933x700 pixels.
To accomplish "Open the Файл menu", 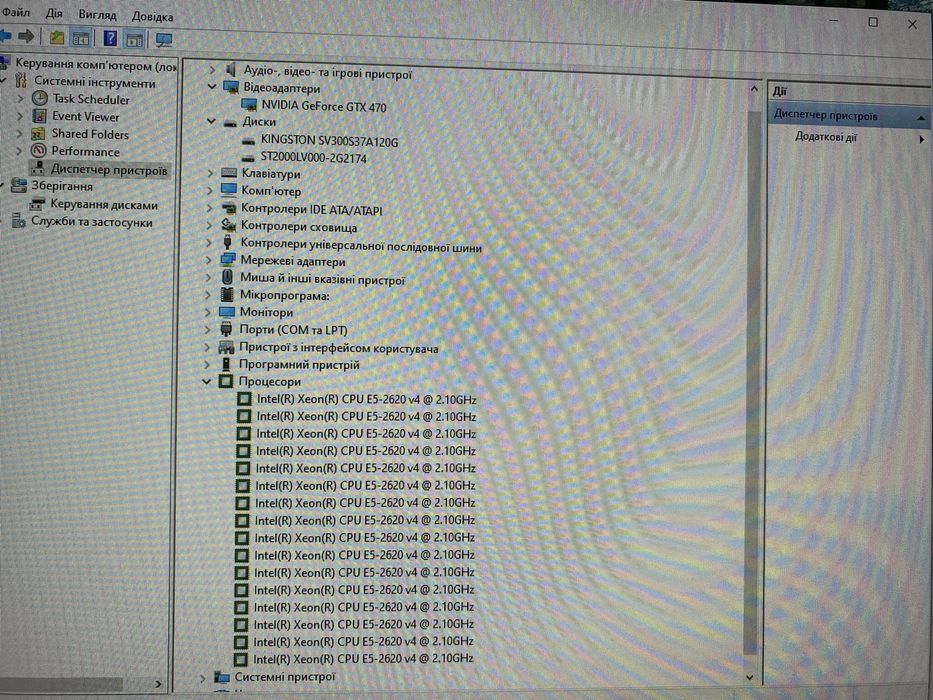I will click(16, 12).
